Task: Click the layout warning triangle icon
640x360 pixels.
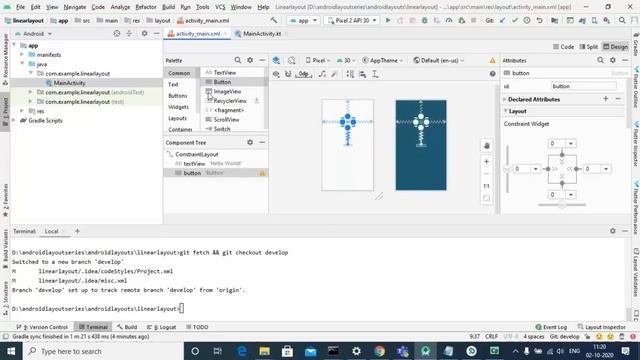Action: (493, 60)
